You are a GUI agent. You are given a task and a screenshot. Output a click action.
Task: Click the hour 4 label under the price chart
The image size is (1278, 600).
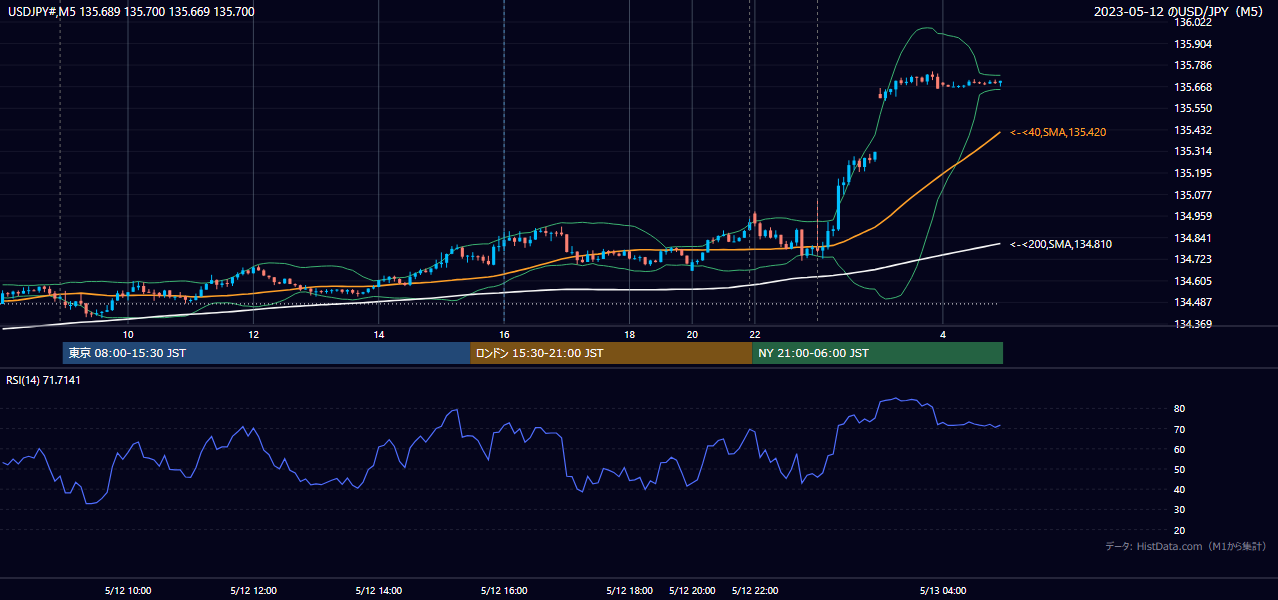[943, 334]
